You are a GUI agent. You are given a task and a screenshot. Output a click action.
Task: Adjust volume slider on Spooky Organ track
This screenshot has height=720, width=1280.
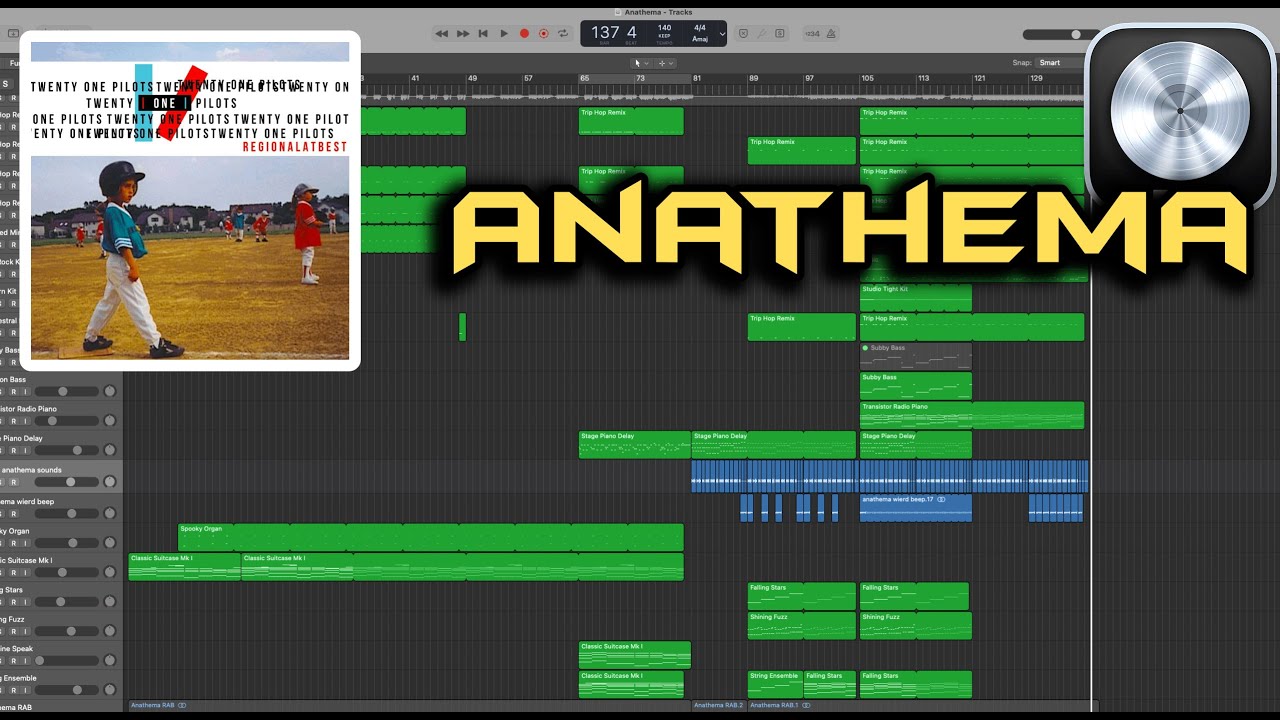tap(68, 543)
